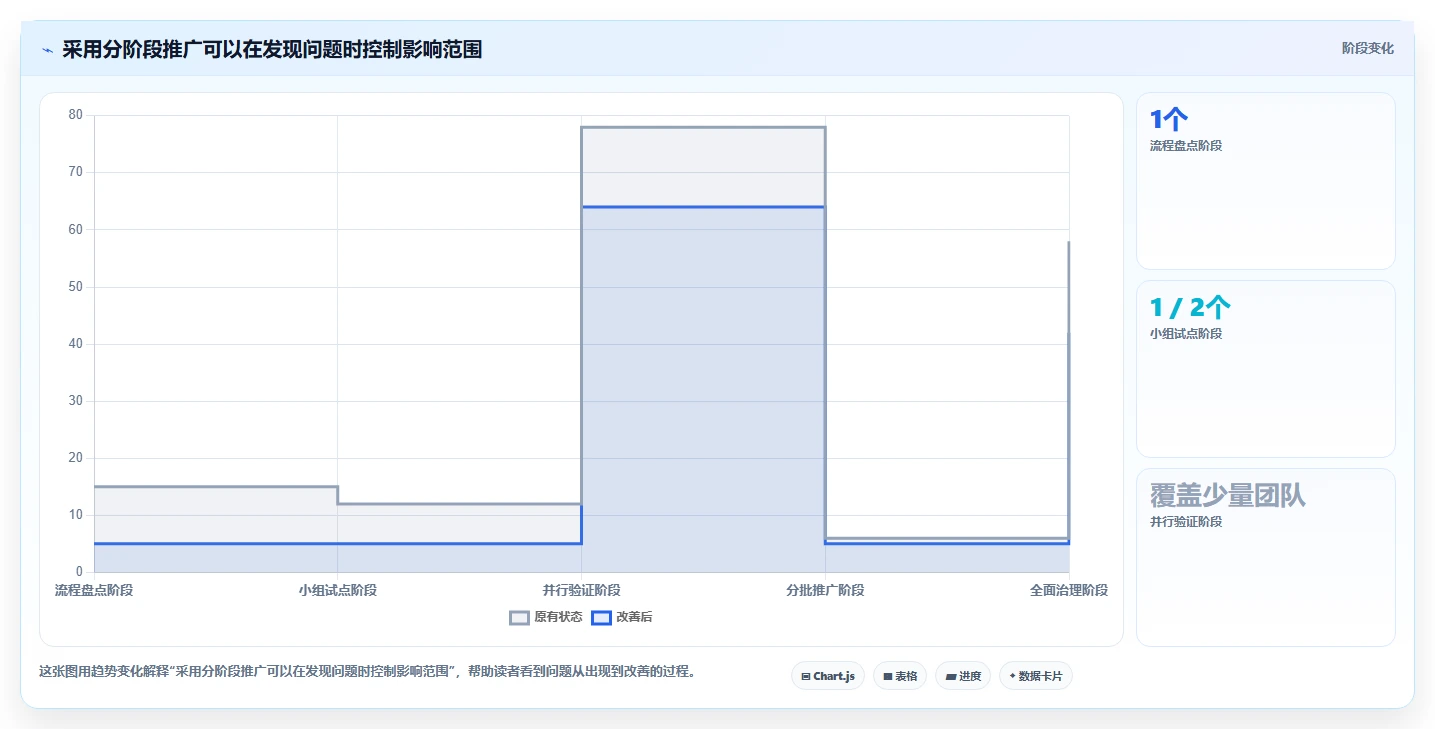Viewport: 1435px width, 729px height.
Task: Click the 40 y-axis tick label
Action: coord(76,343)
